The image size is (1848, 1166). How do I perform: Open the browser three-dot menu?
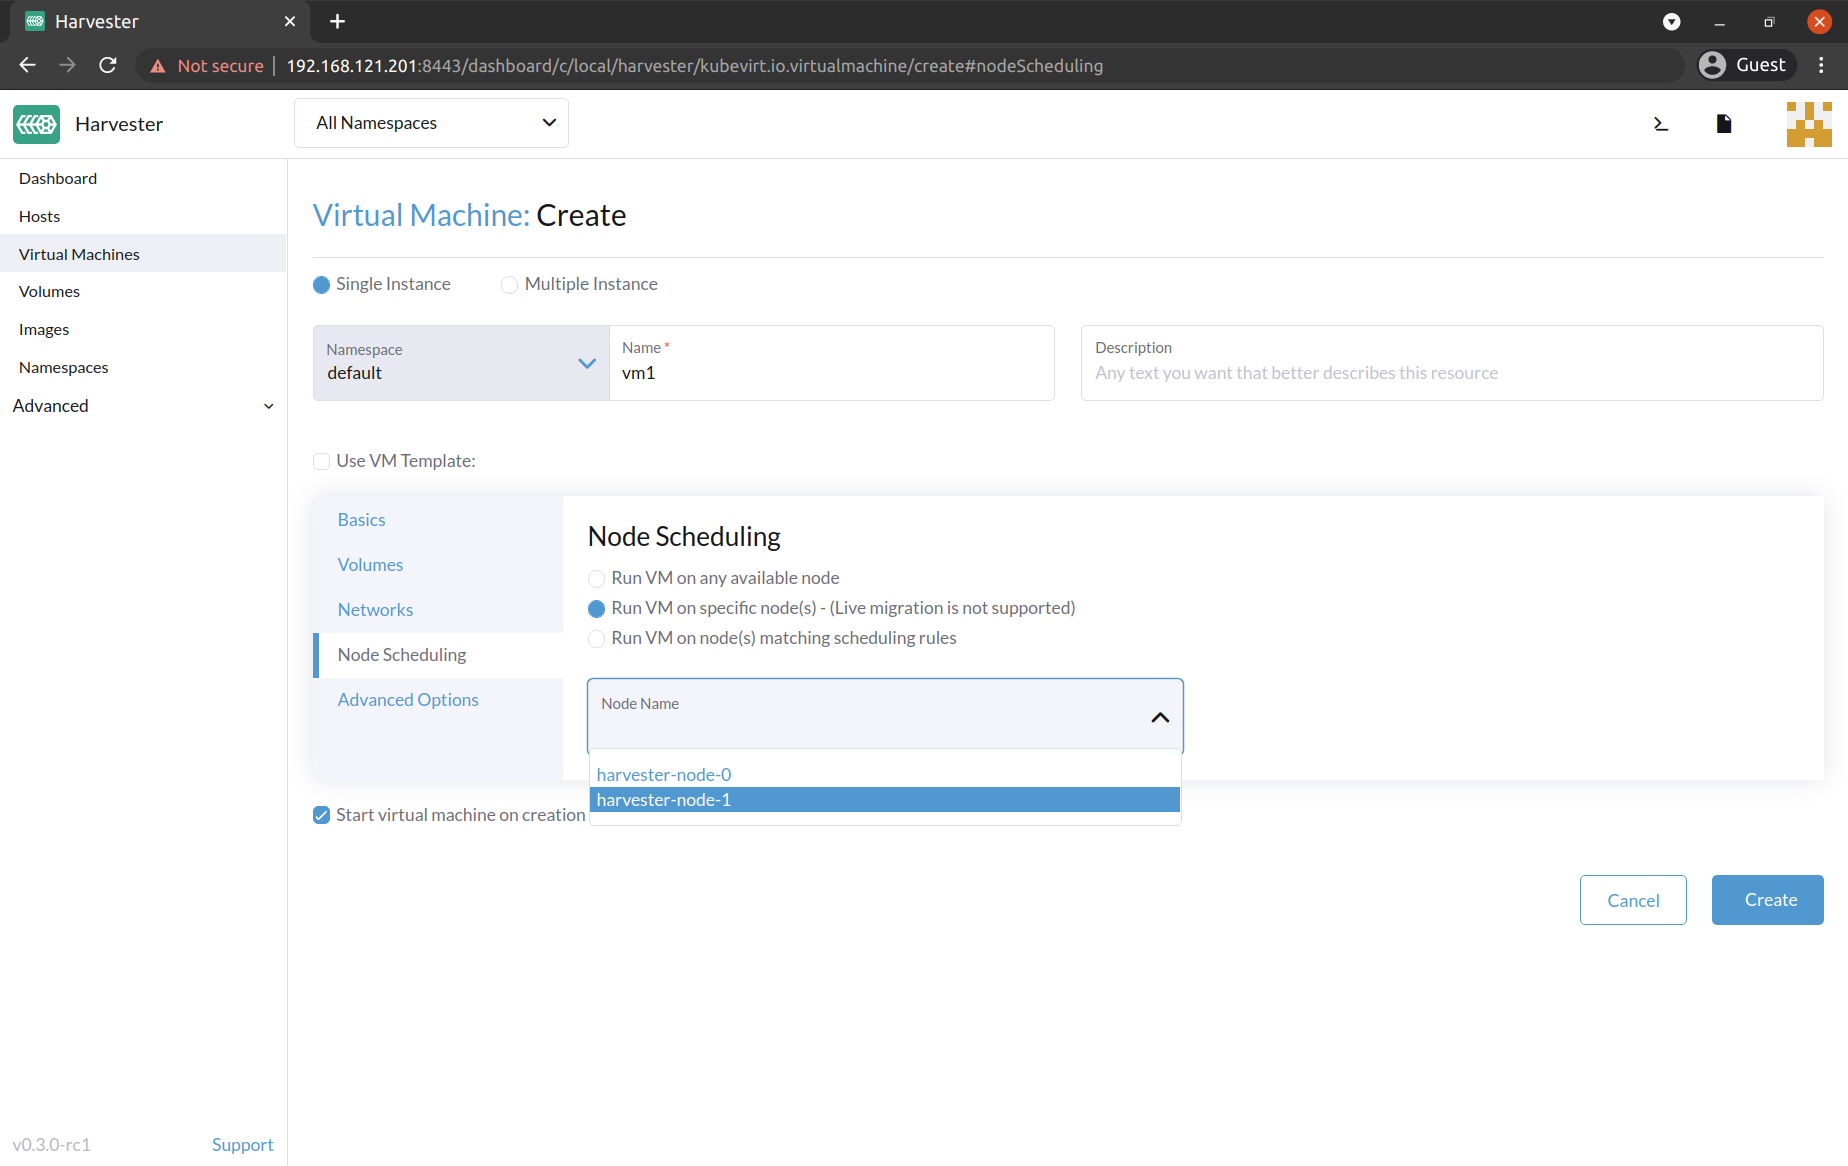(x=1821, y=65)
